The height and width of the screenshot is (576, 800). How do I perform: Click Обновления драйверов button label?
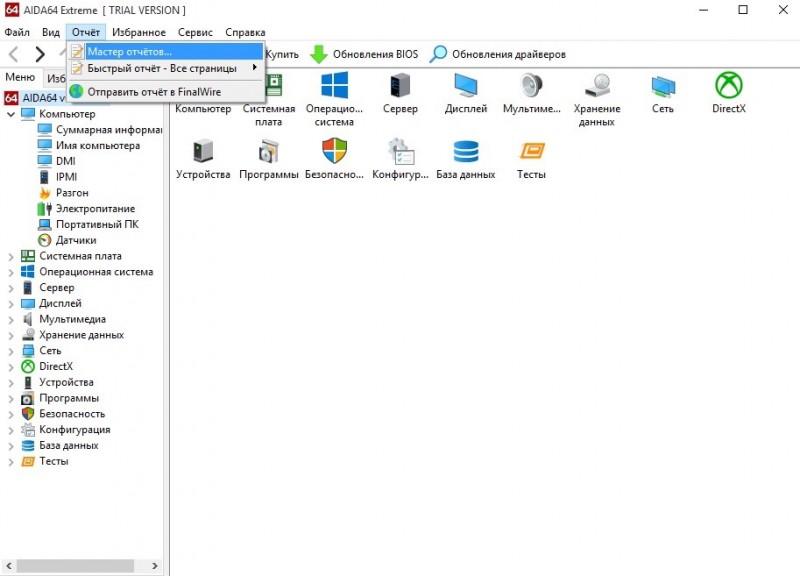coord(509,54)
